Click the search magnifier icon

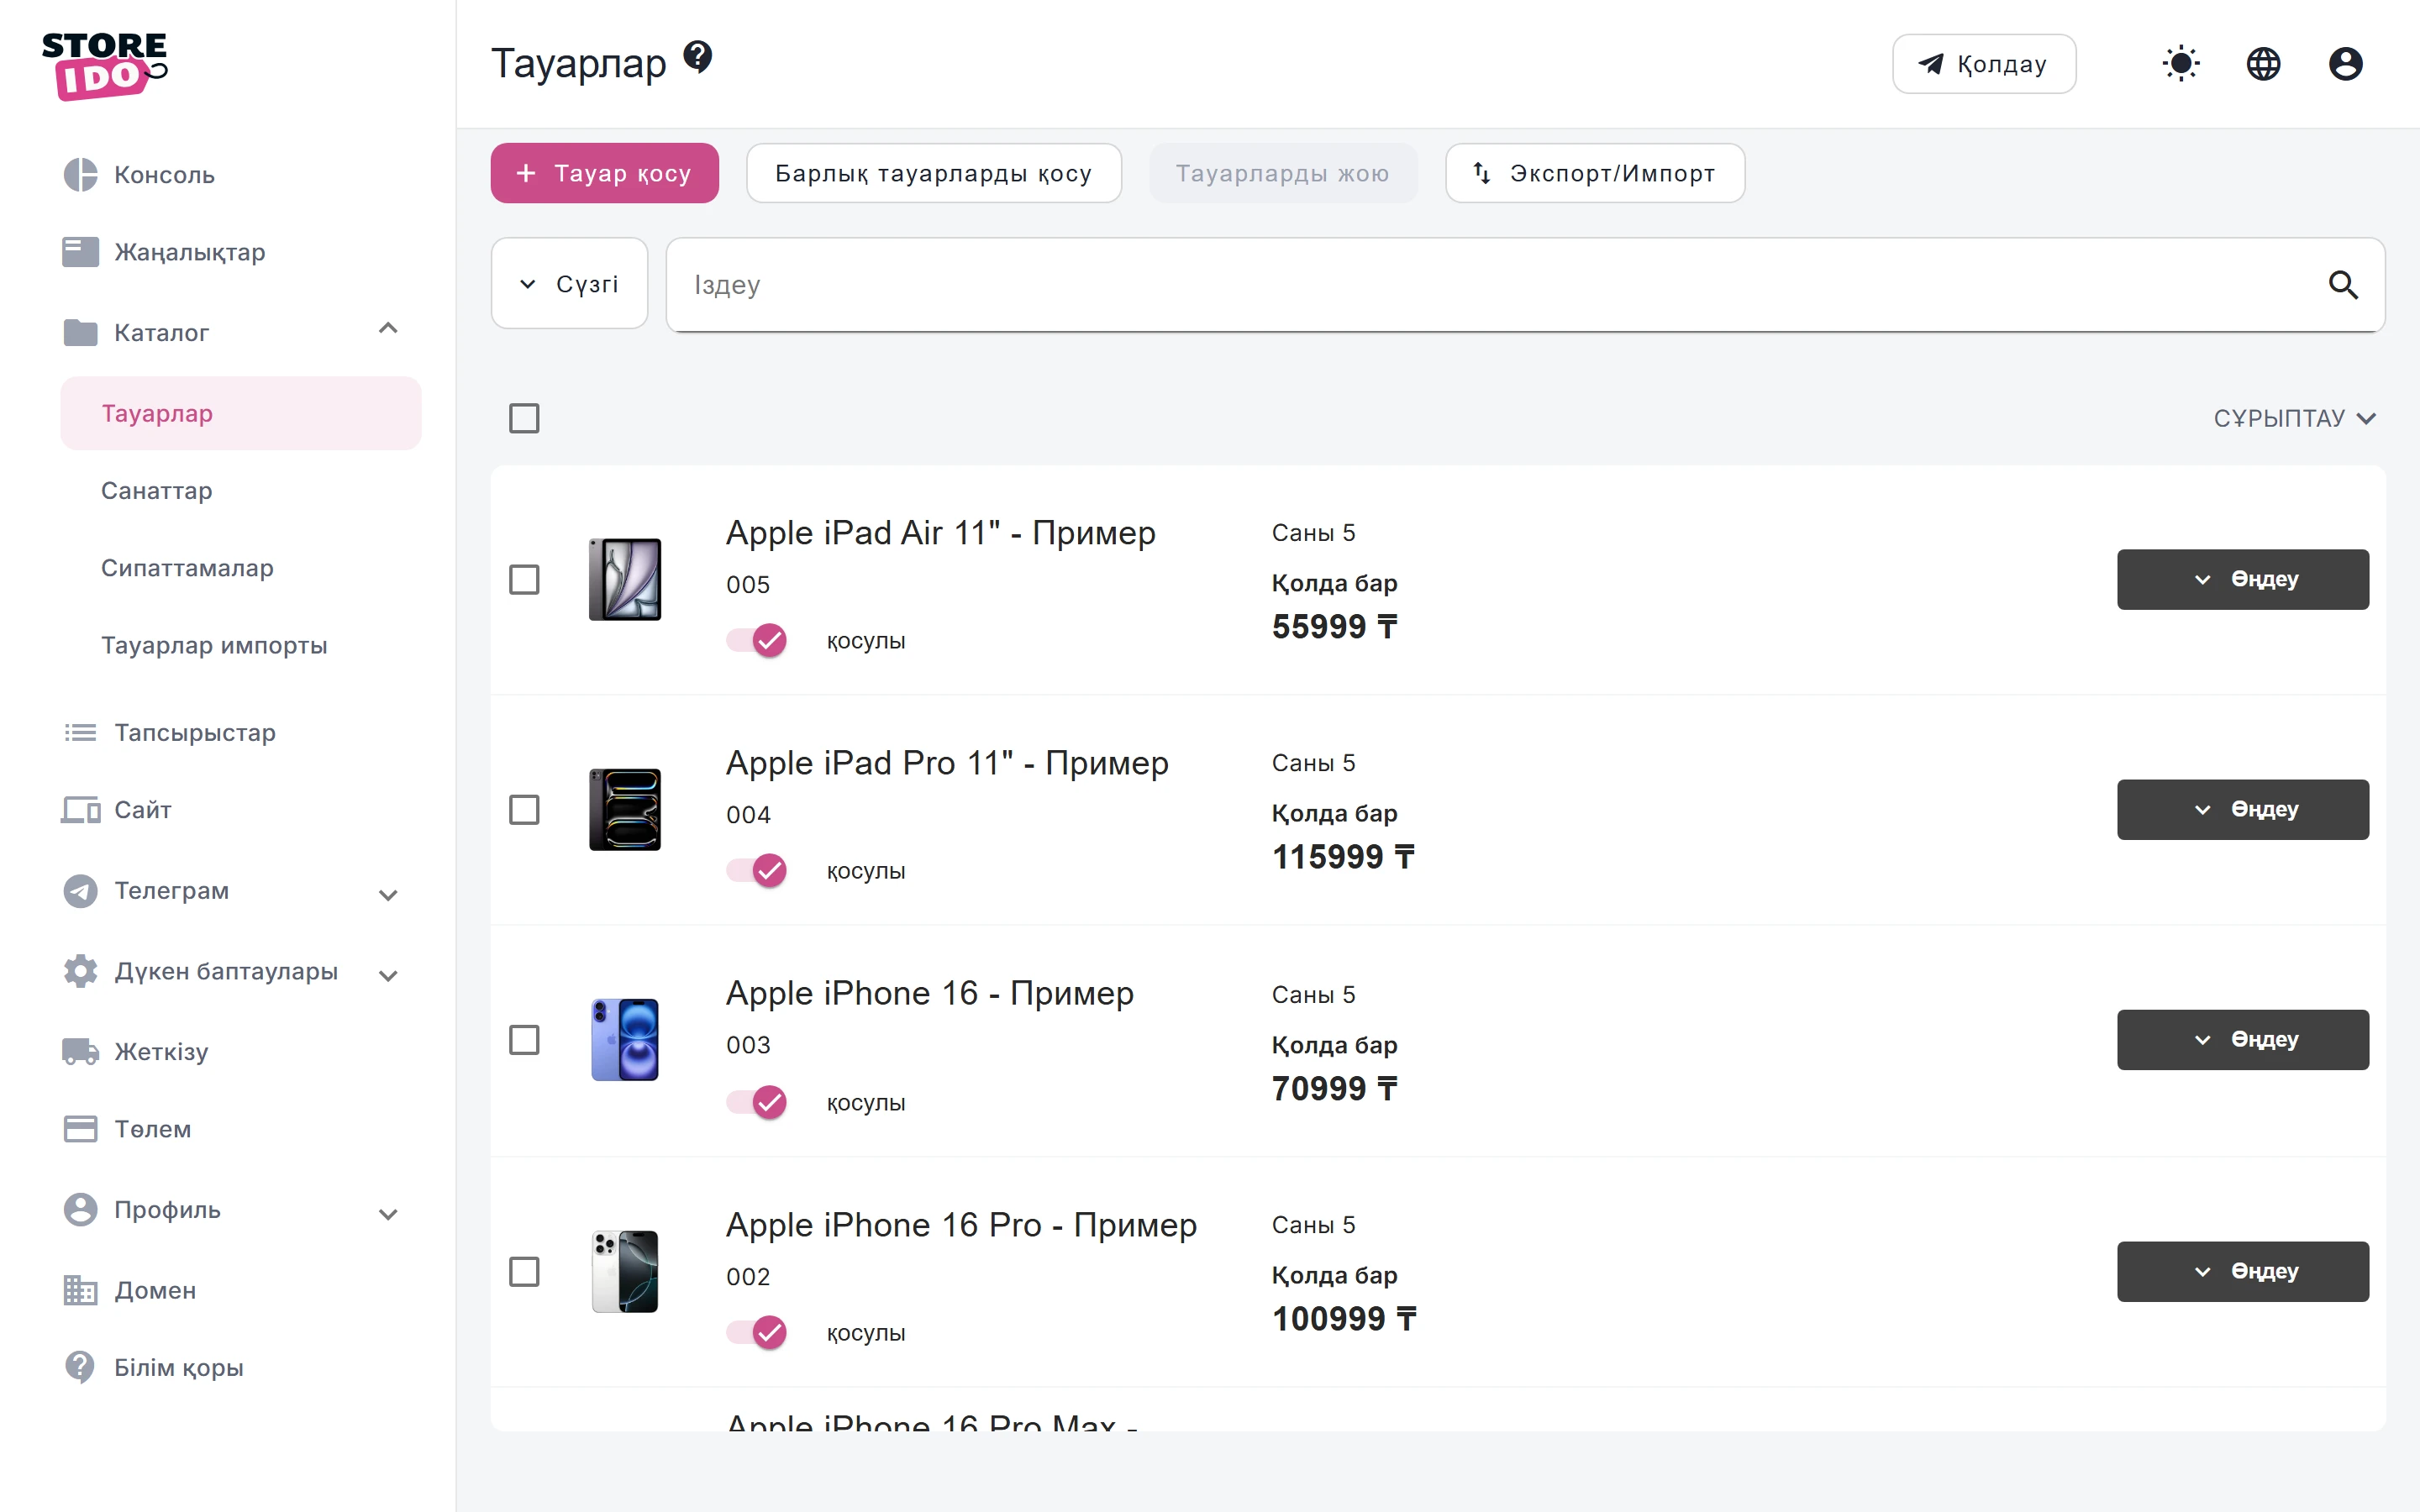tap(2343, 285)
